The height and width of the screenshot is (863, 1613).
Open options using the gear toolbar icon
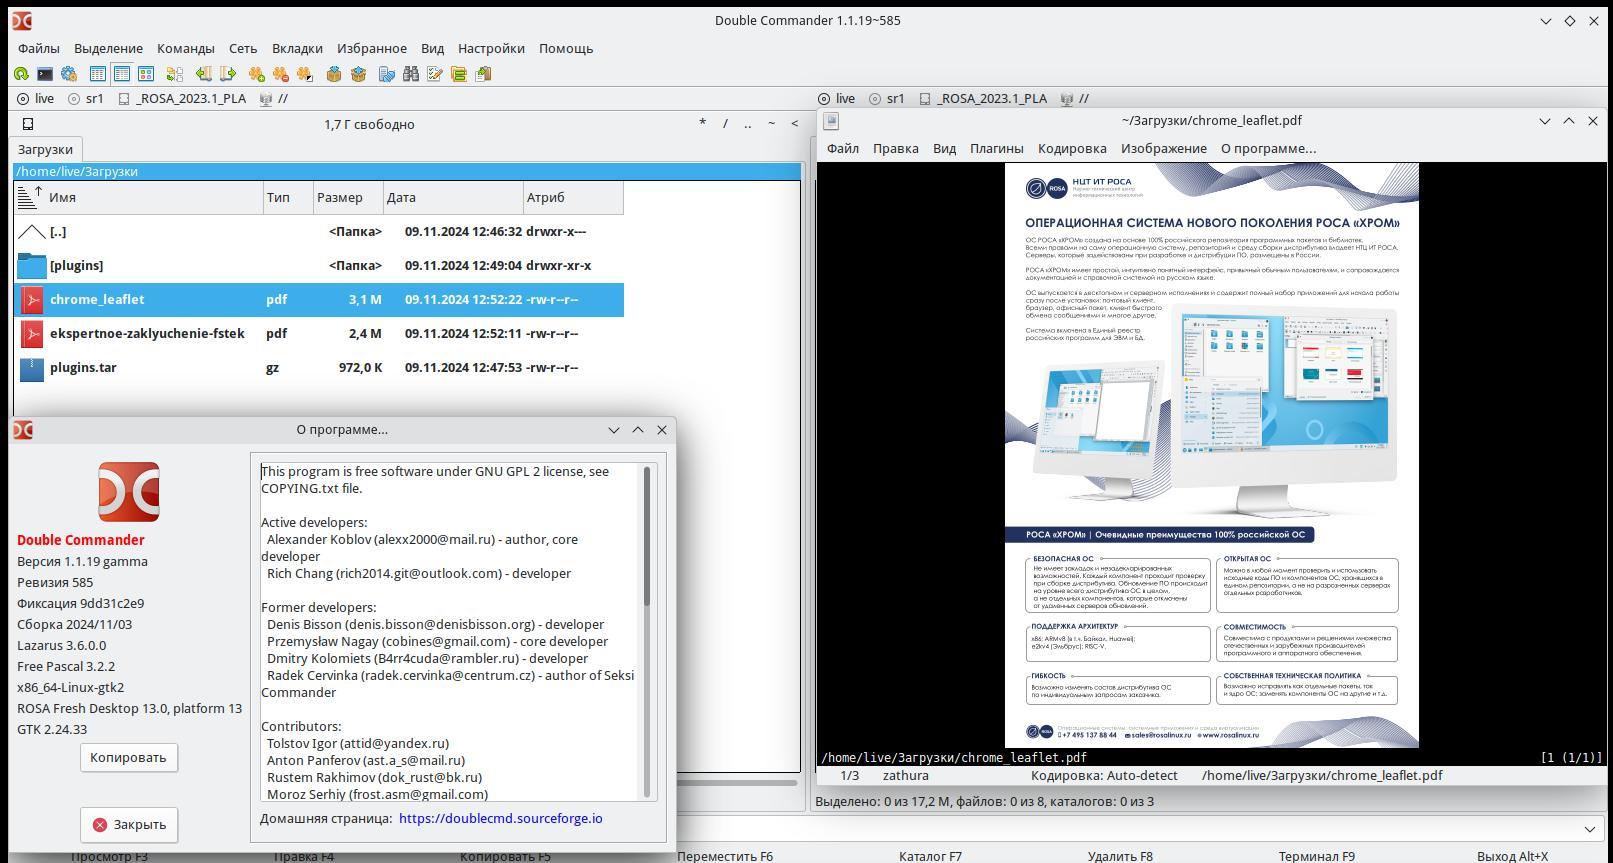coord(69,74)
